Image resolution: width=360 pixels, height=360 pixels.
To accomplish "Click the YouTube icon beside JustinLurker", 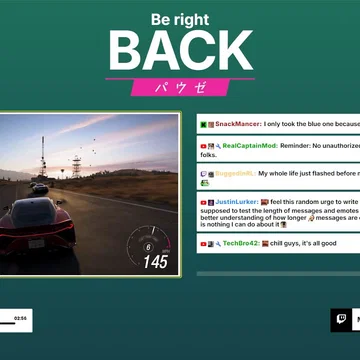I will click(x=203, y=202).
